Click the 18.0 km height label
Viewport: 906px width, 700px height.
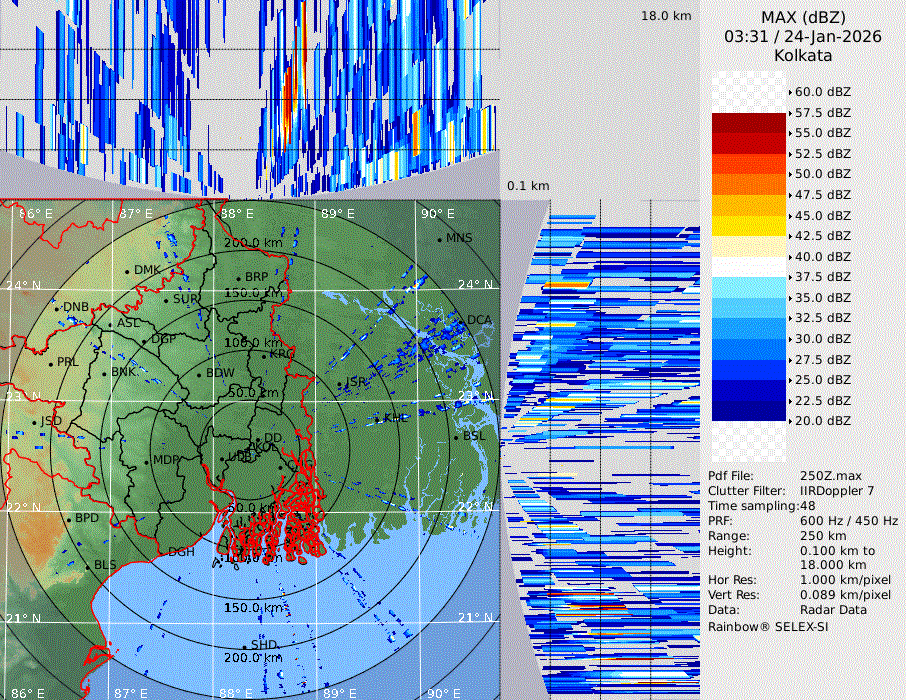[666, 16]
